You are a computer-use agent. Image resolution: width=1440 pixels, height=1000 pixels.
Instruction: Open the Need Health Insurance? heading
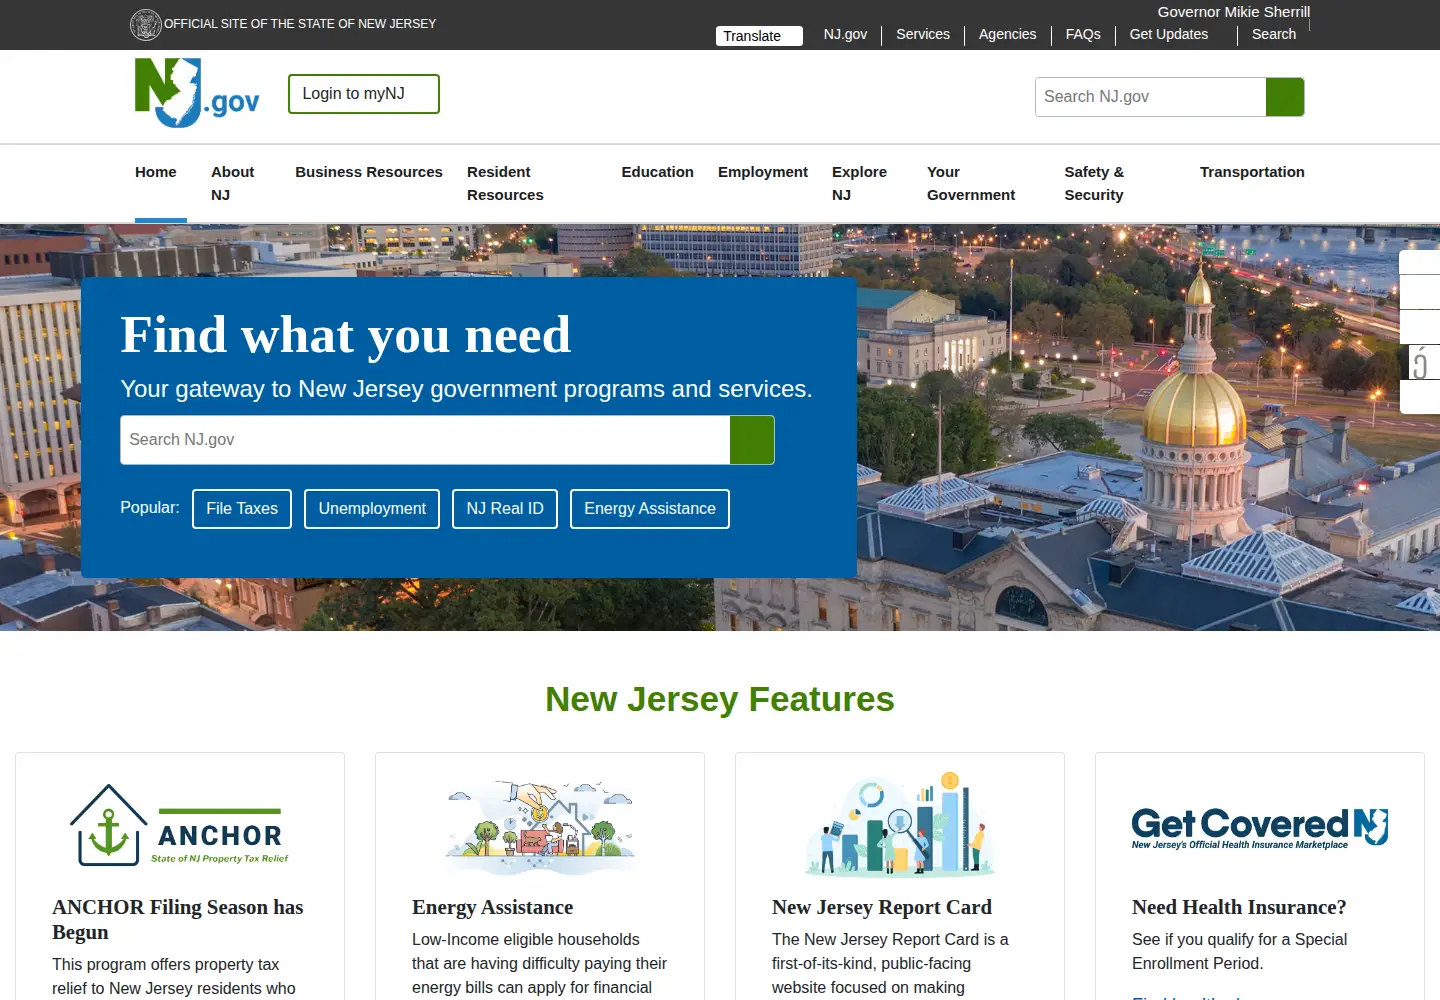pyautogui.click(x=1239, y=908)
